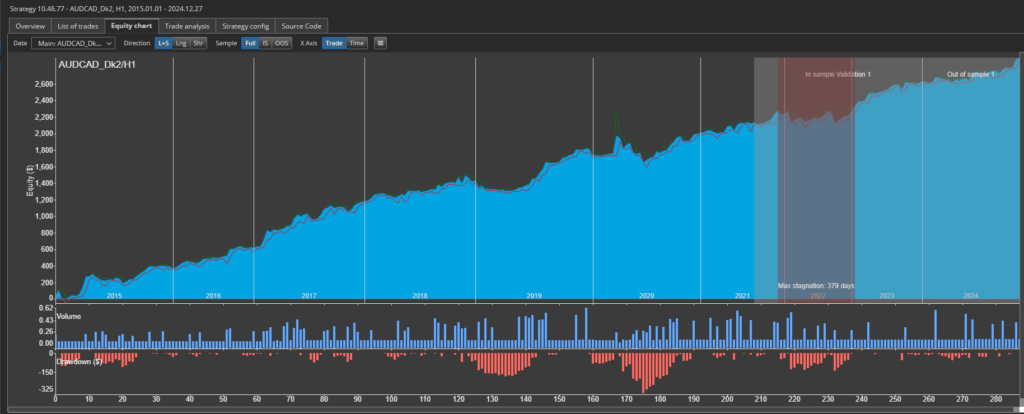Click the 0.62 volume axis value
The width and height of the screenshot is (1024, 414).
point(45,307)
